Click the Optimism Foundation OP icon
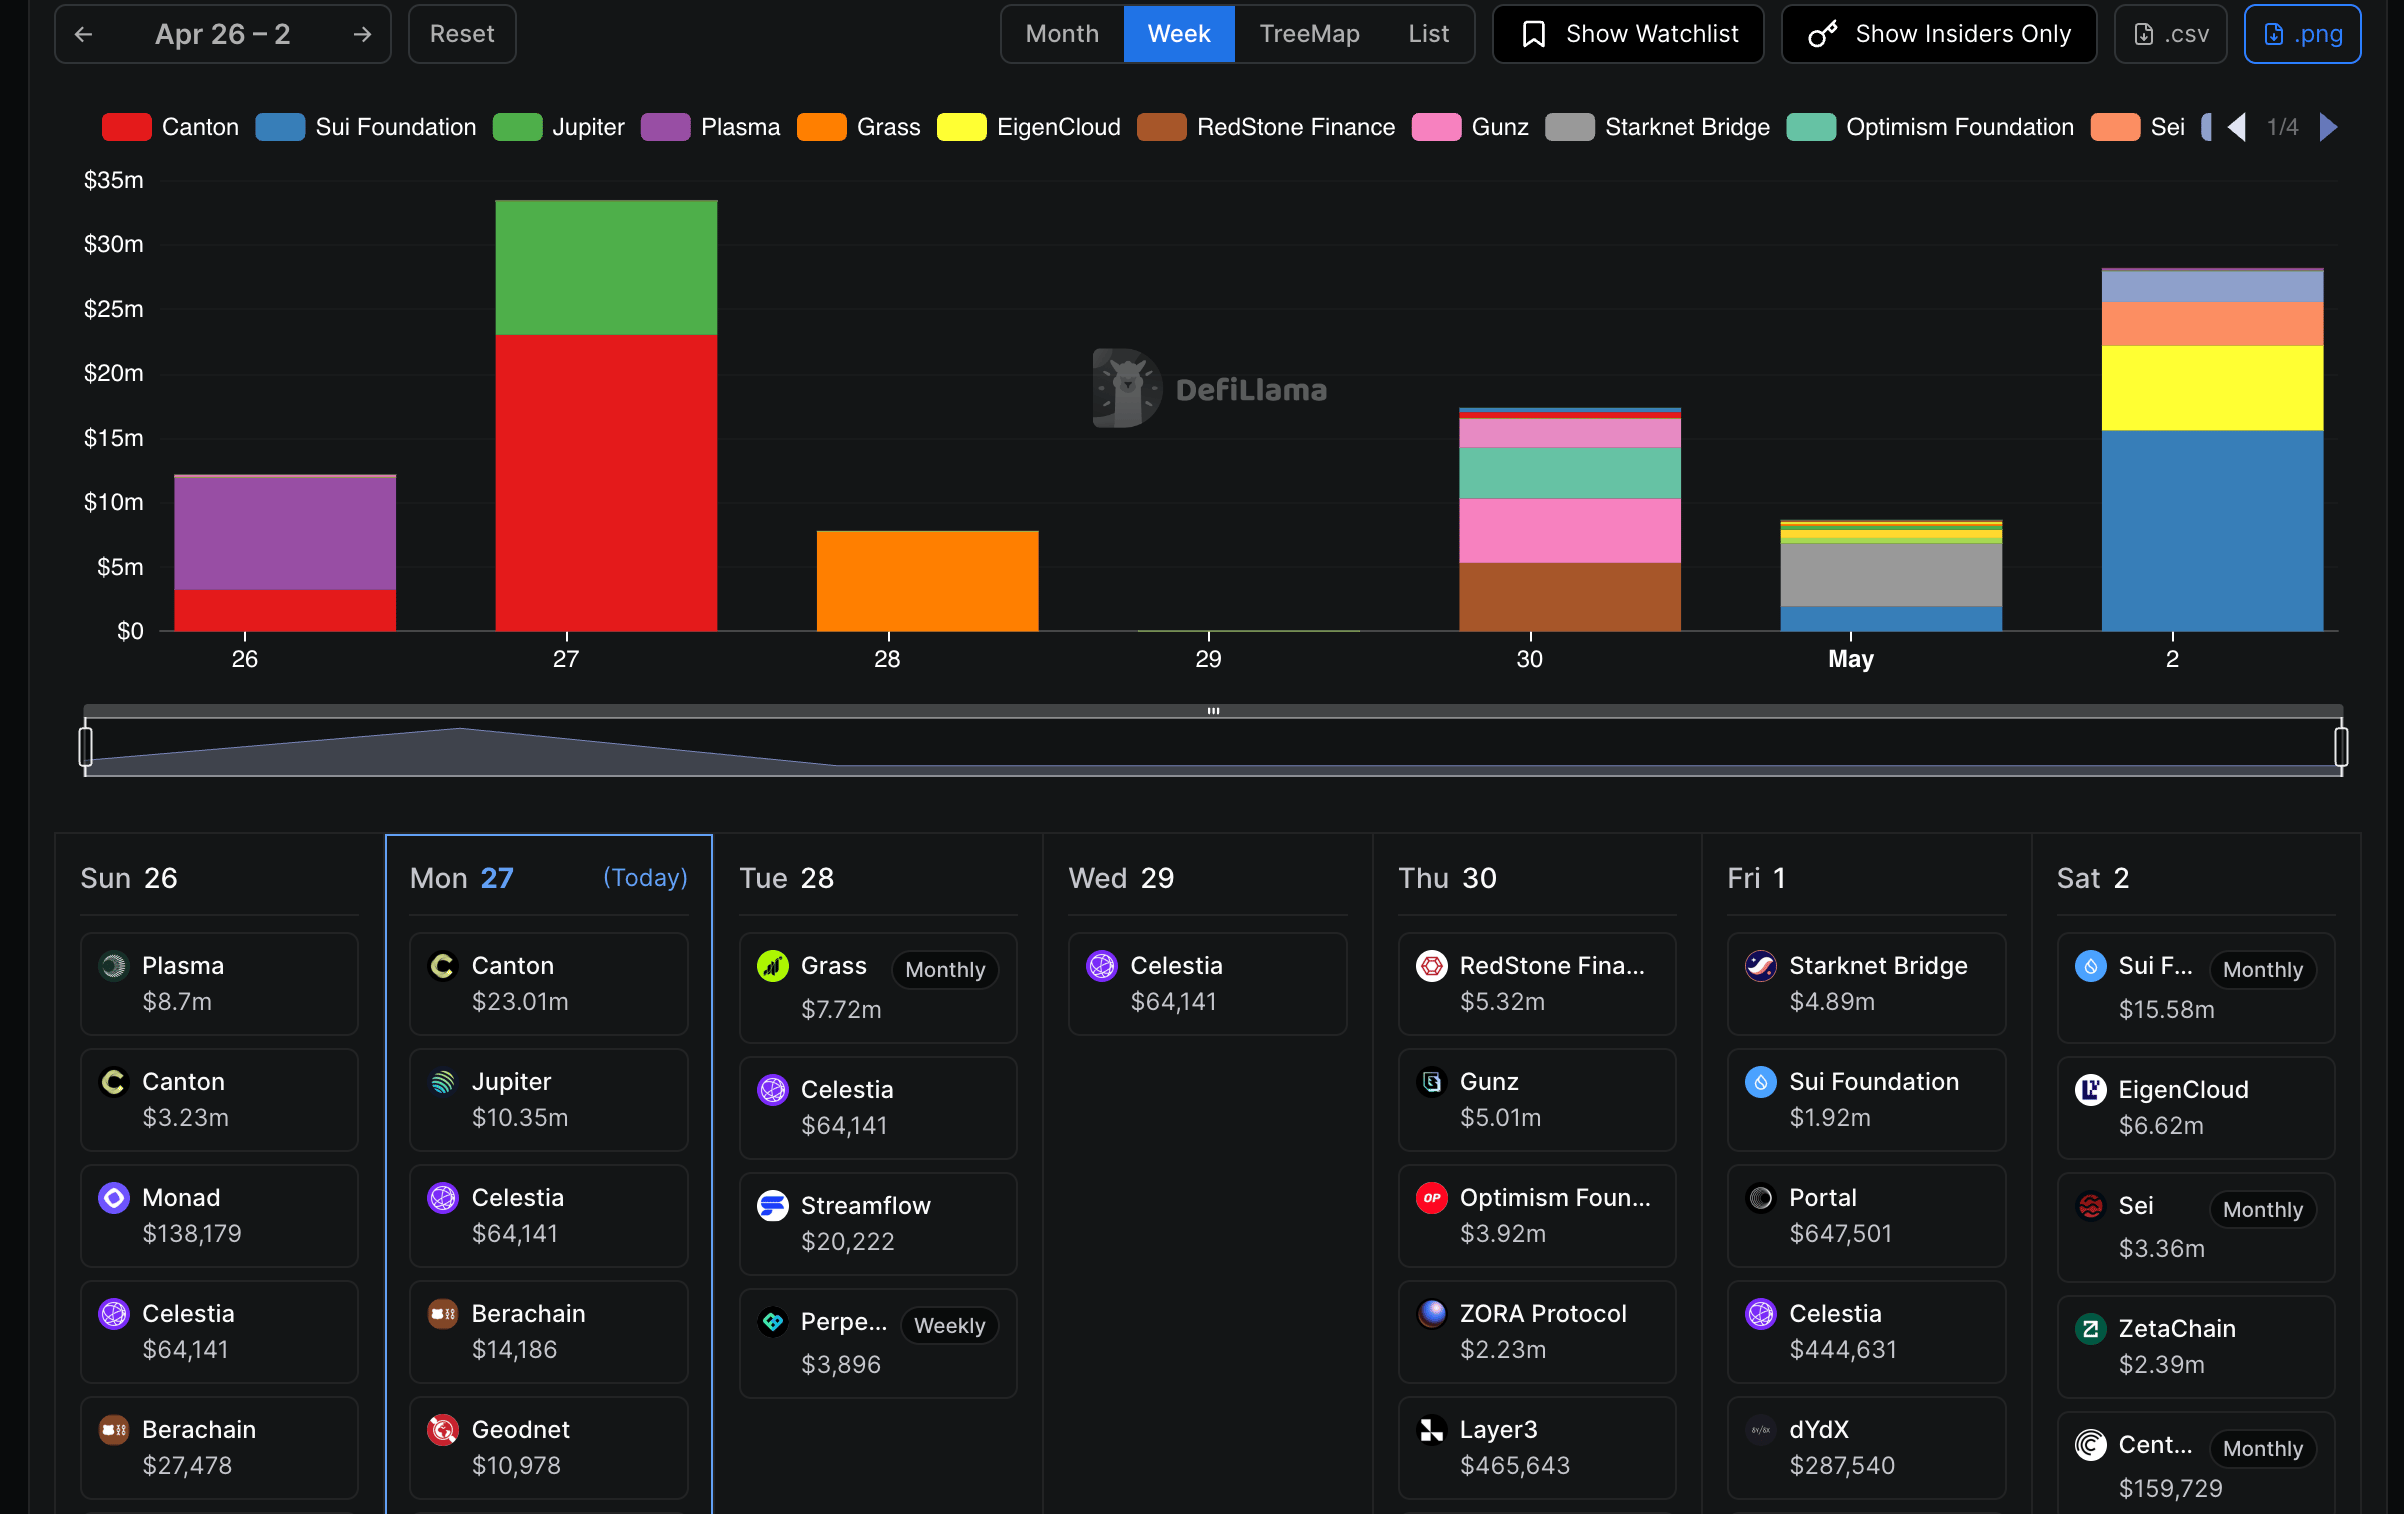2404x1514 pixels. [x=1432, y=1198]
